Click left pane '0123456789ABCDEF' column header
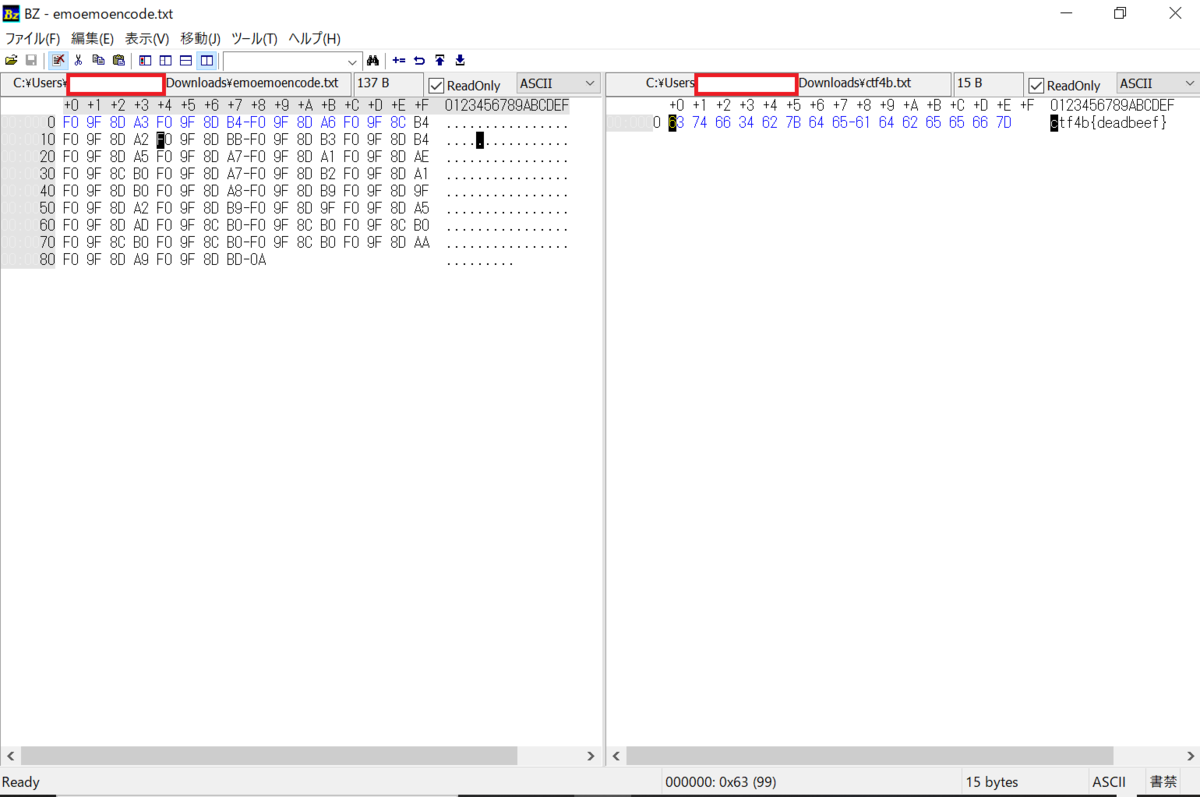 pos(507,105)
